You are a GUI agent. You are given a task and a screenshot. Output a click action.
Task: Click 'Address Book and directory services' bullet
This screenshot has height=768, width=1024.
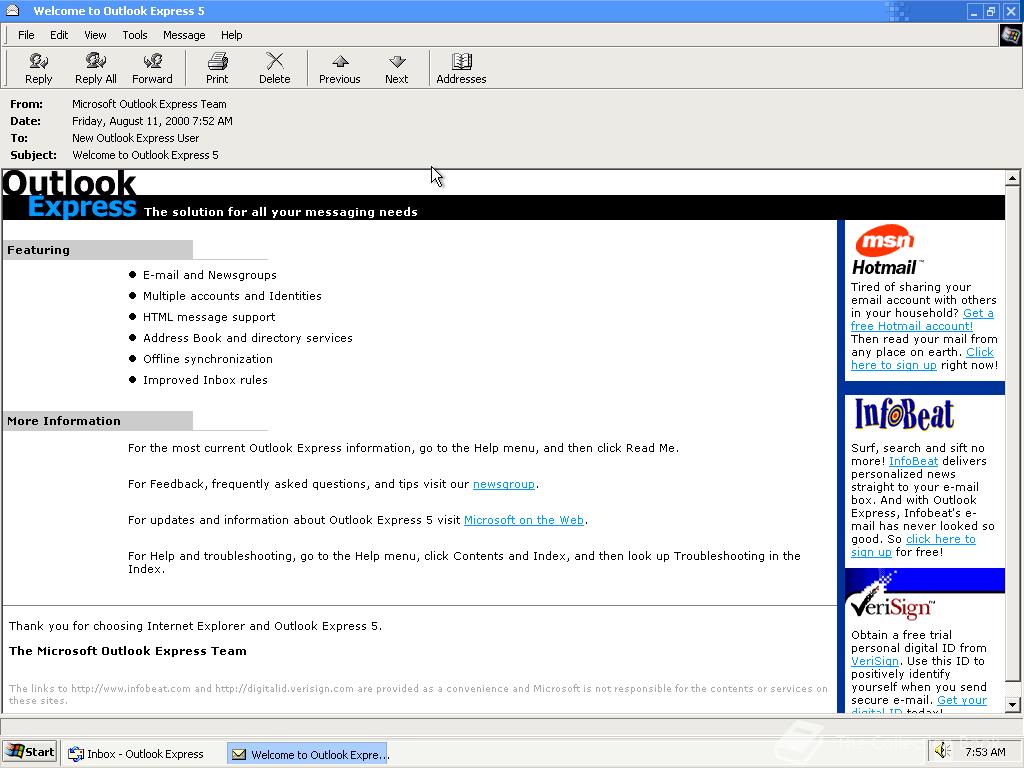(x=248, y=338)
